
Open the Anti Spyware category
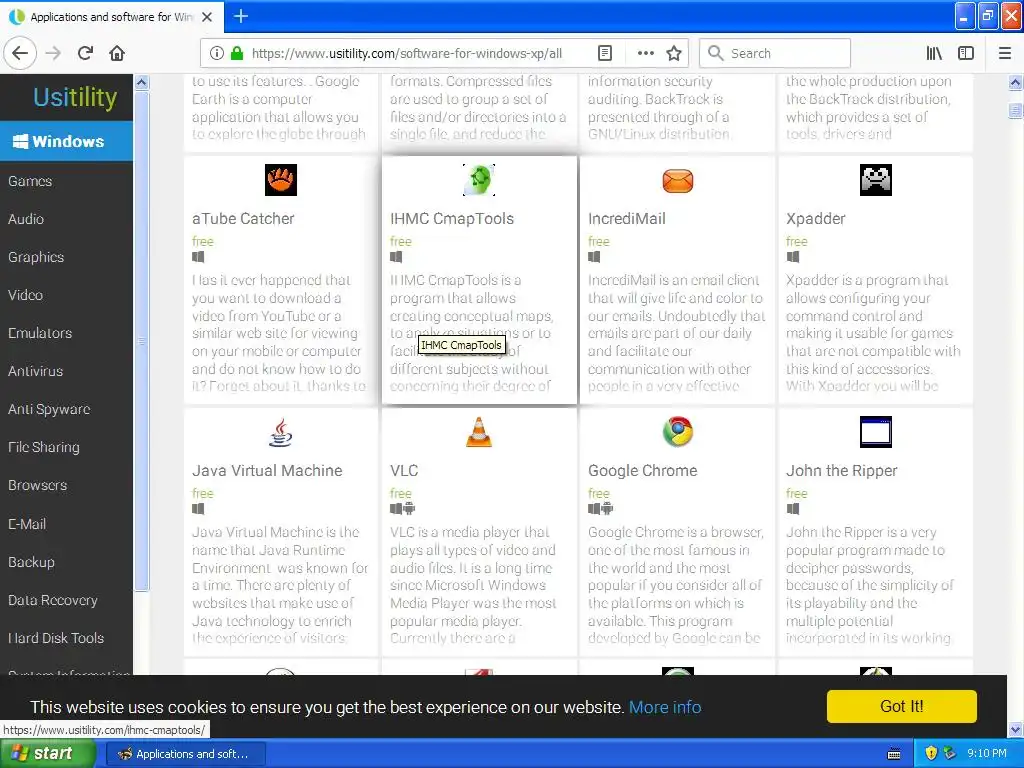[49, 409]
